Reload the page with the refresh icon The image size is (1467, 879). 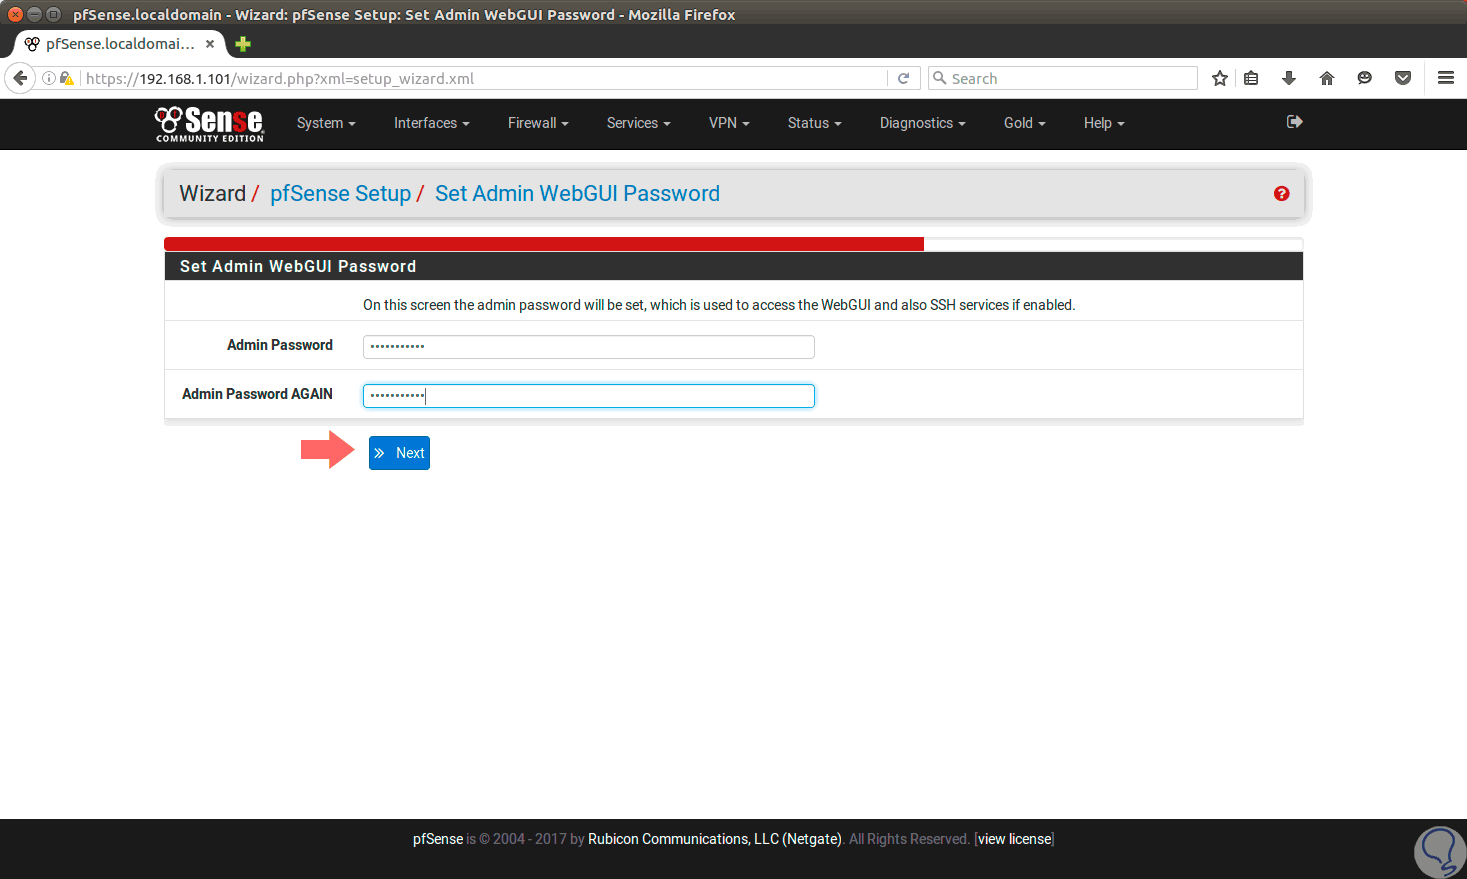(903, 78)
